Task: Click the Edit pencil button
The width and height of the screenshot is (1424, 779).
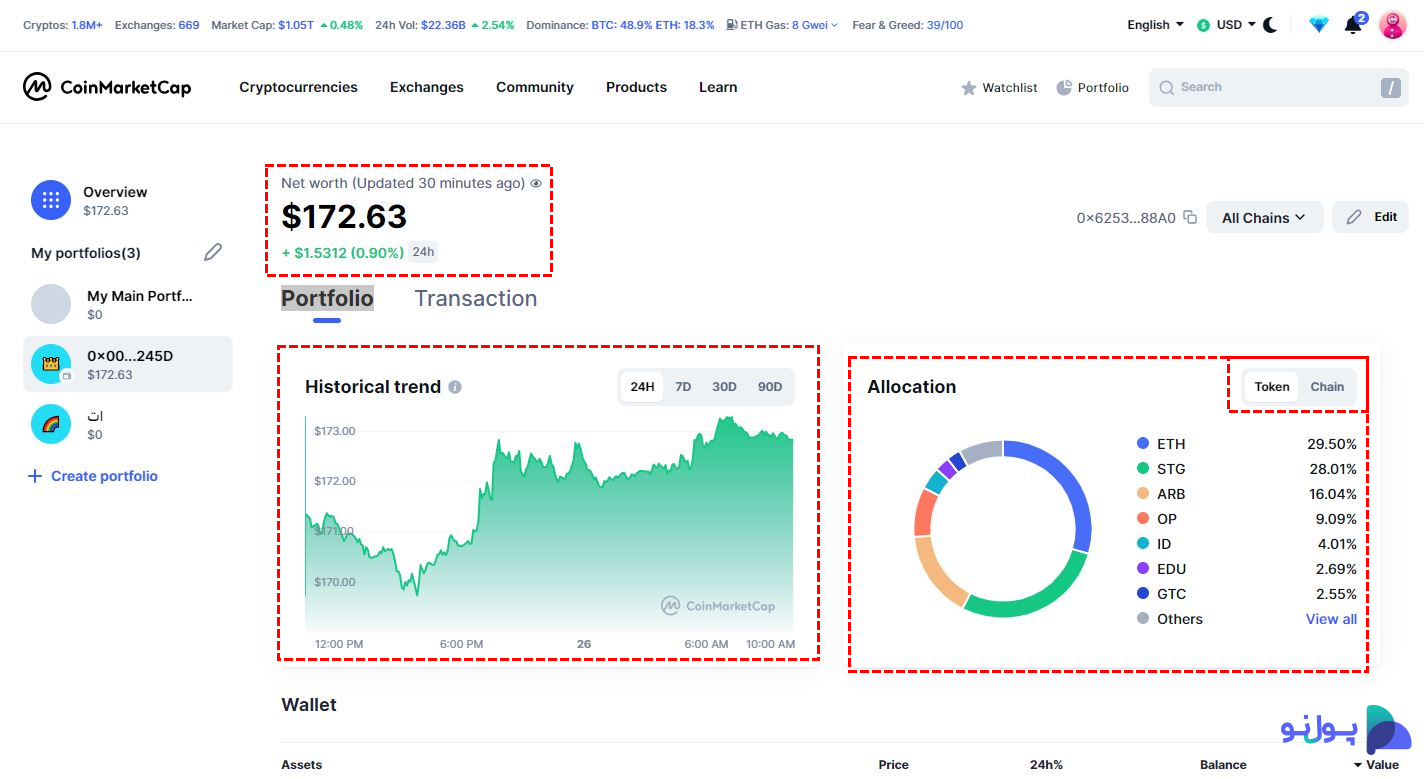Action: [x=1370, y=217]
